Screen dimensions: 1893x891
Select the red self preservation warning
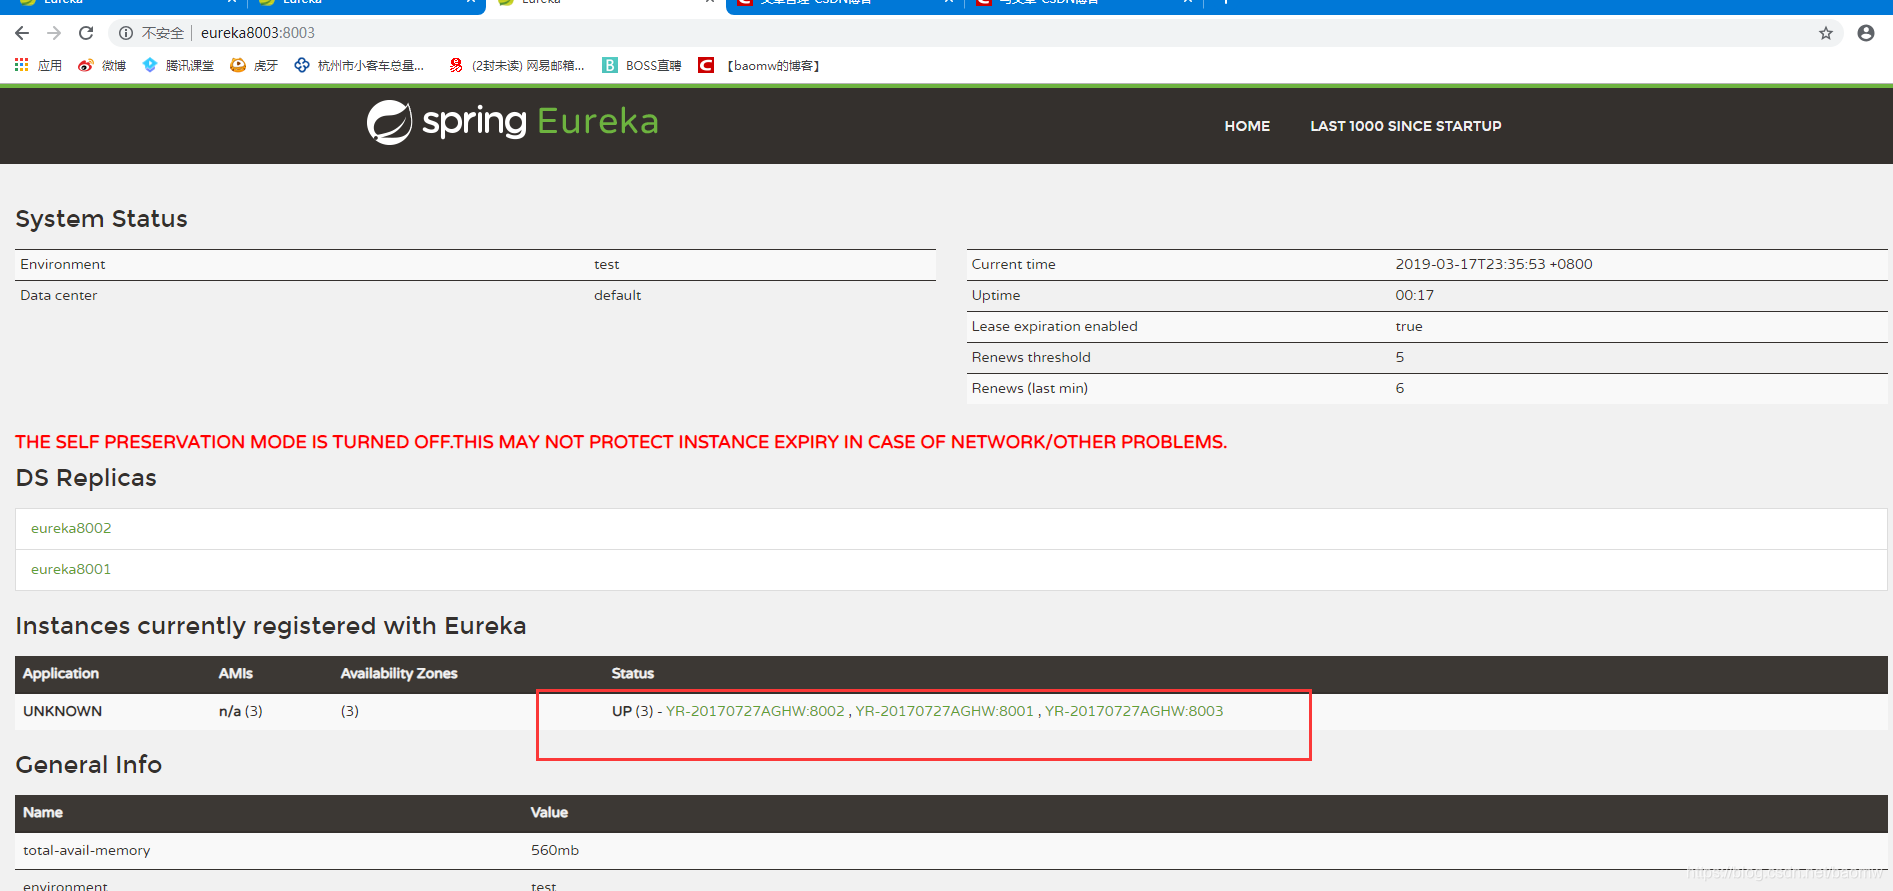click(x=621, y=442)
